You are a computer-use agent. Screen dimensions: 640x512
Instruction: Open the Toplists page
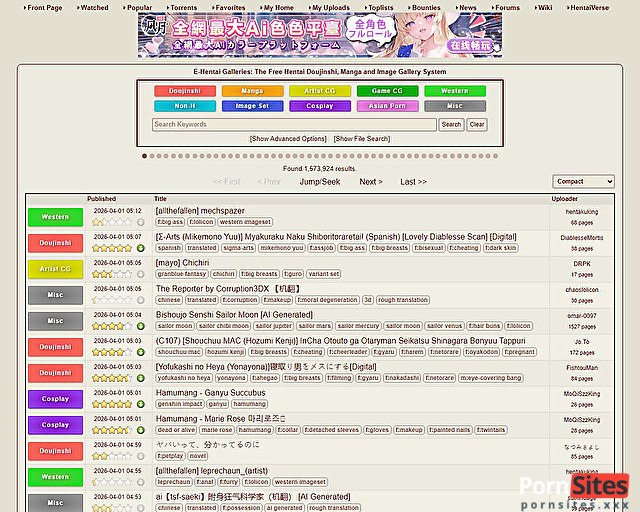(381, 8)
